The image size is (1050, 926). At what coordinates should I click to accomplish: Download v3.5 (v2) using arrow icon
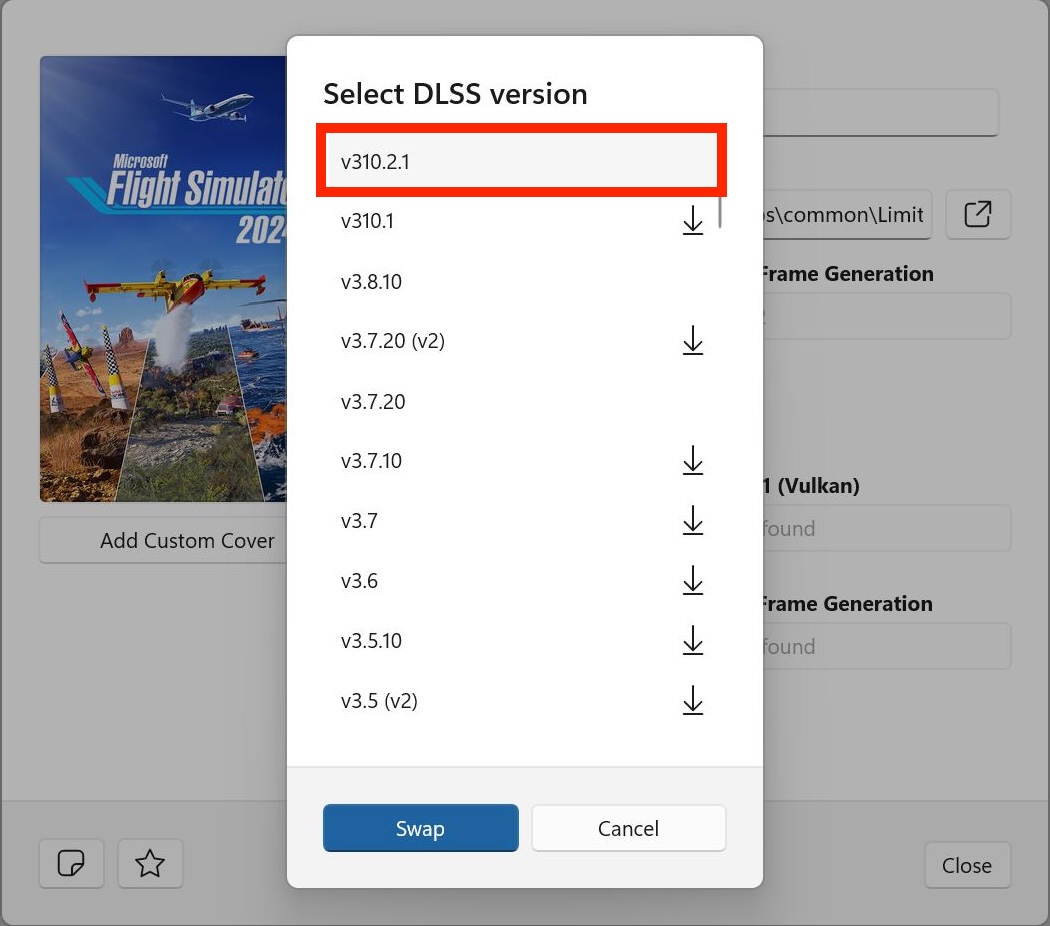coord(692,701)
